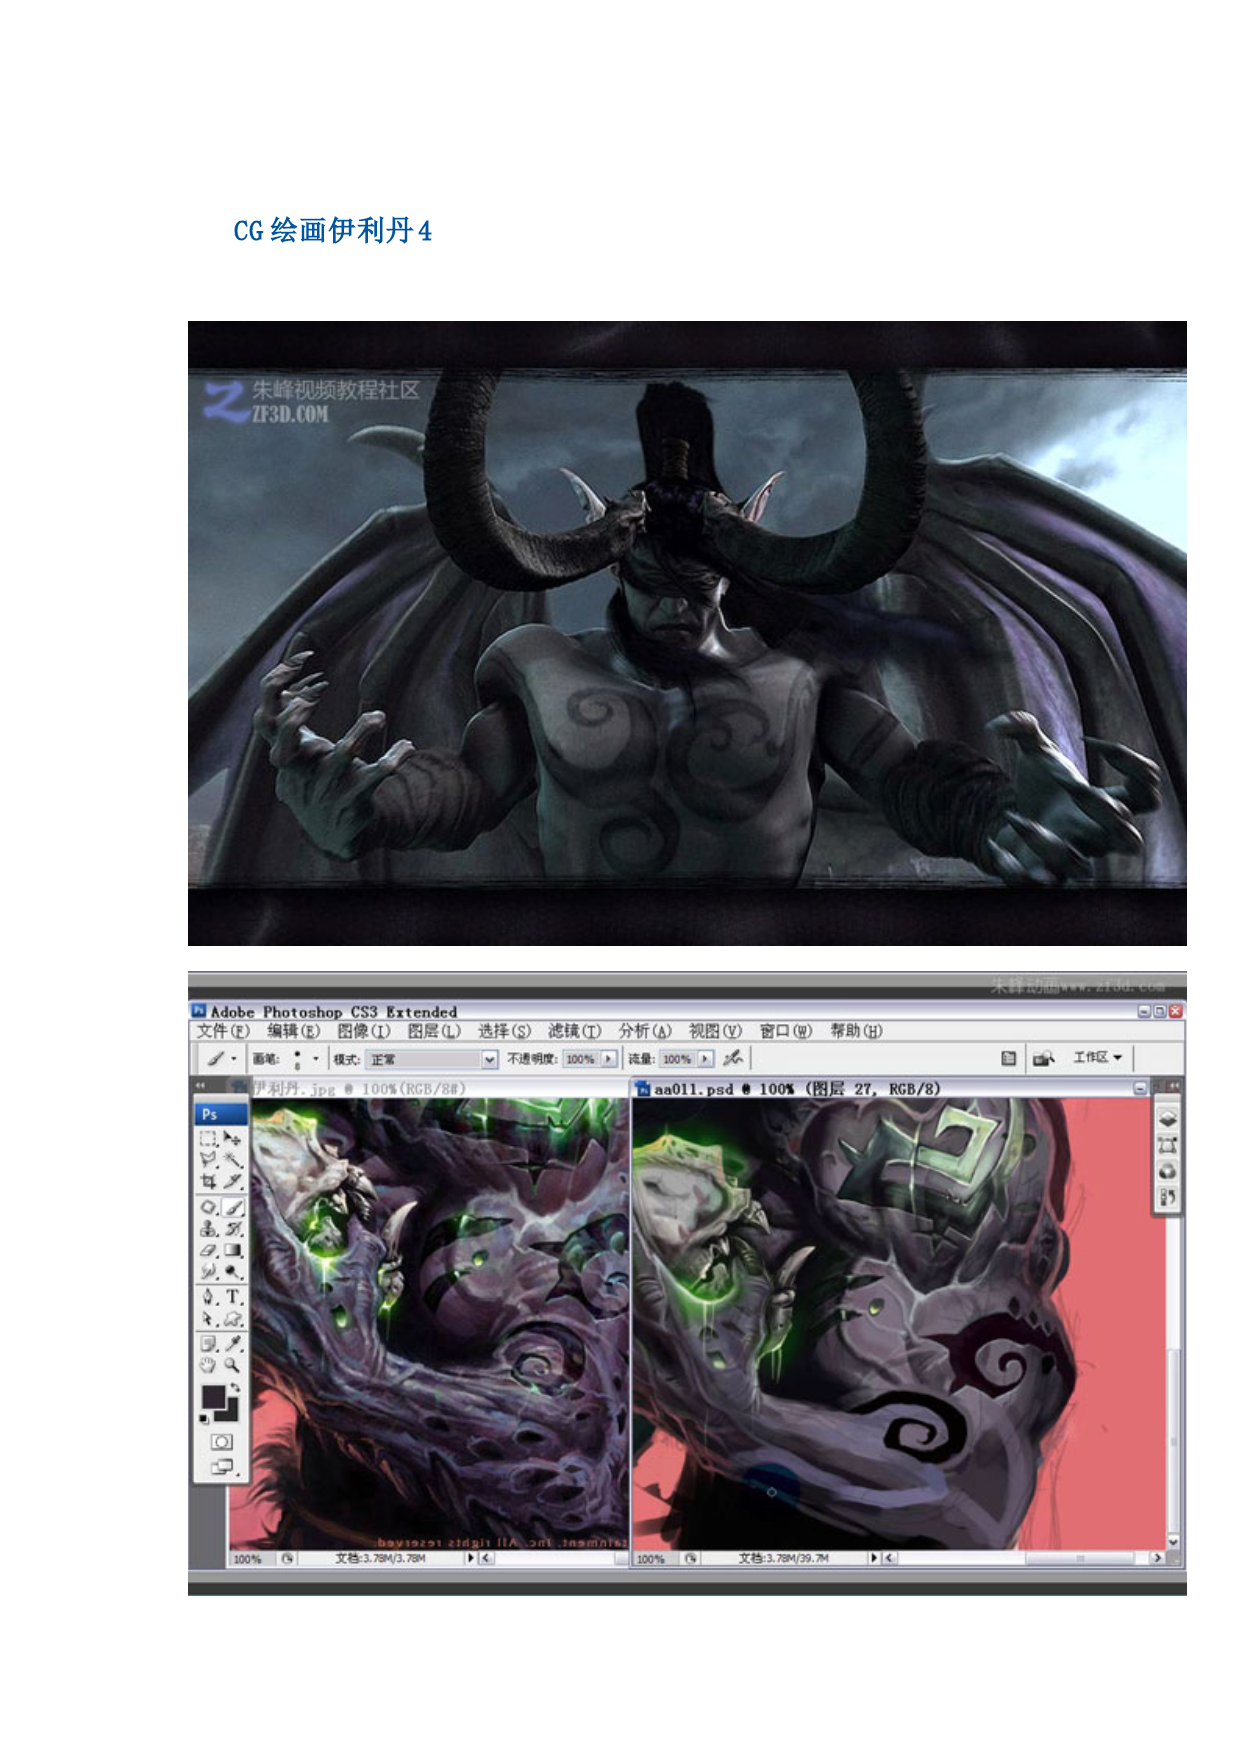Select the Clone Stamp tool

(208, 1230)
